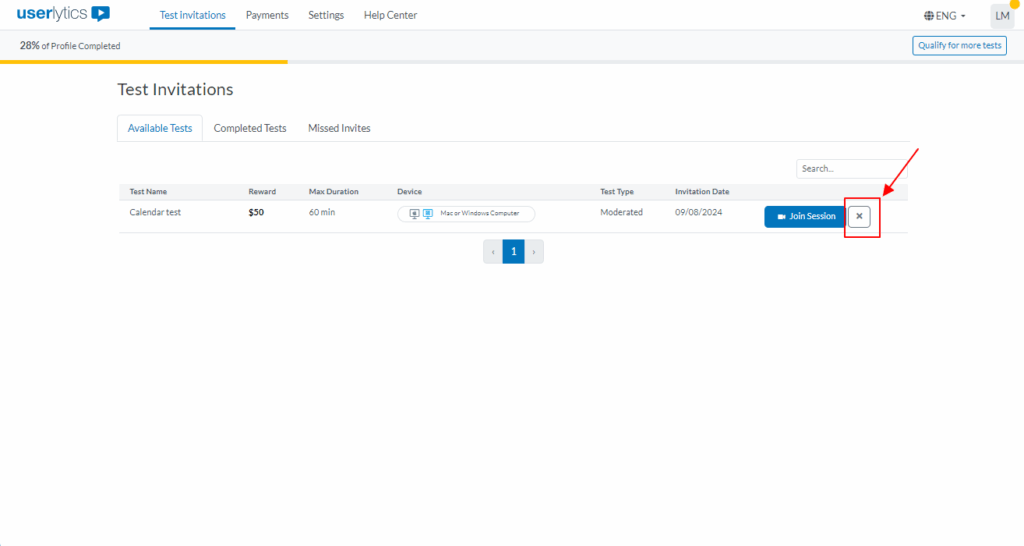
Task: Select the Available Tests tab
Action: (160, 128)
